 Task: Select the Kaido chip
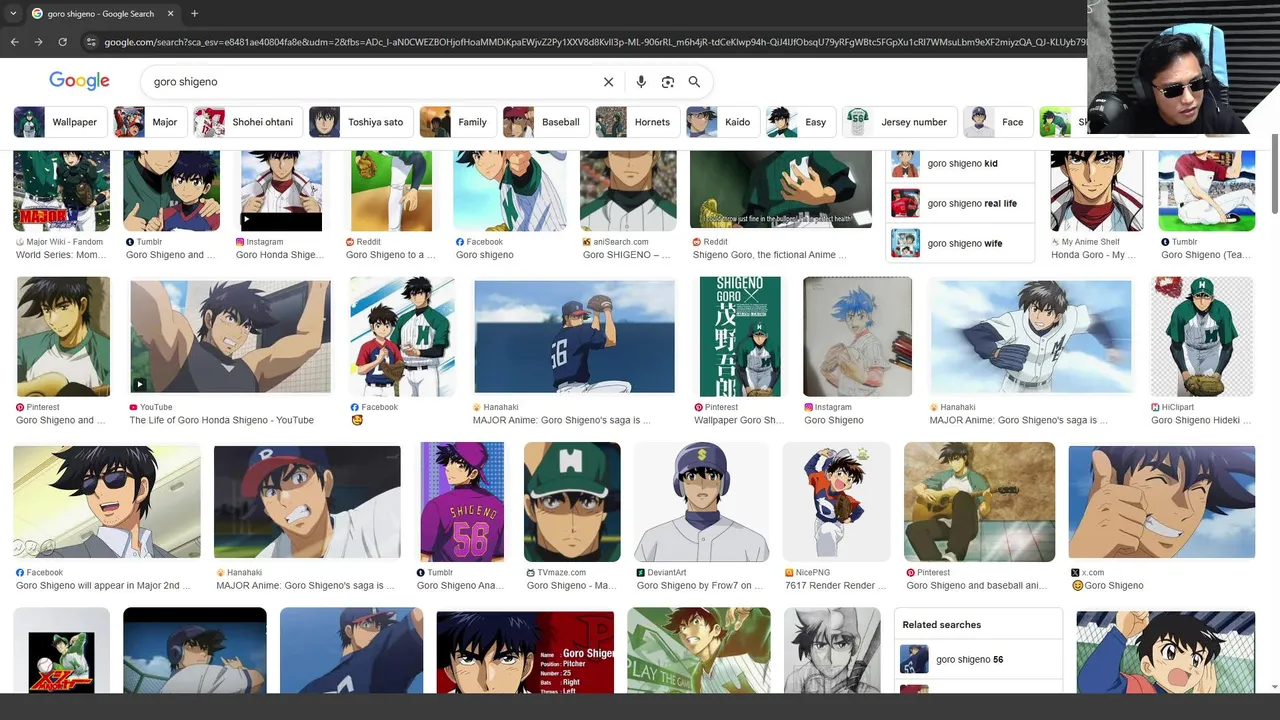[722, 122]
